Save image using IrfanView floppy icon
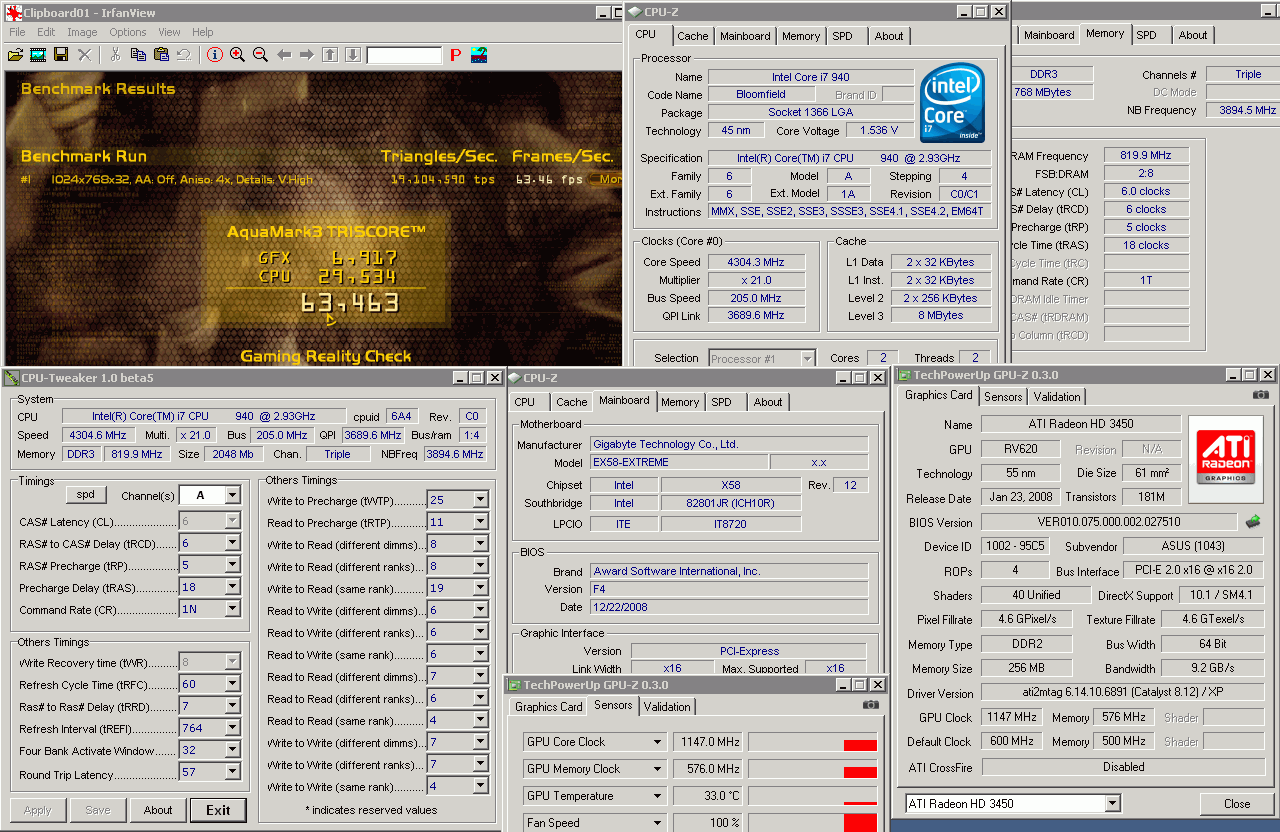The height and width of the screenshot is (832, 1280). (61, 55)
